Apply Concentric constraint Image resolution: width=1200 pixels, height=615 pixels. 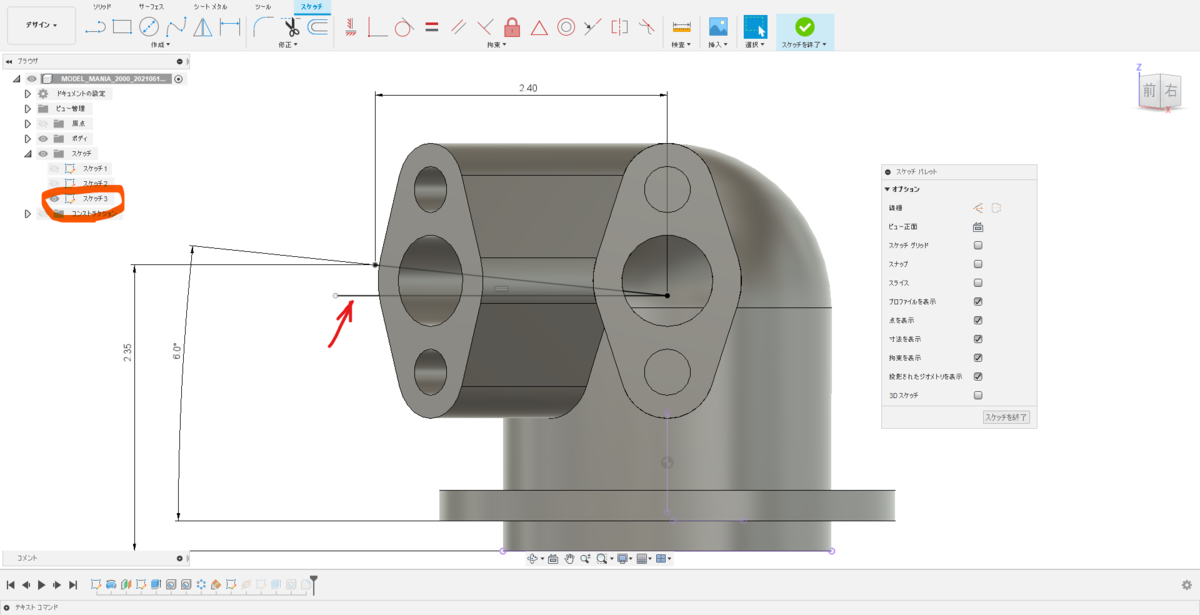tap(566, 27)
